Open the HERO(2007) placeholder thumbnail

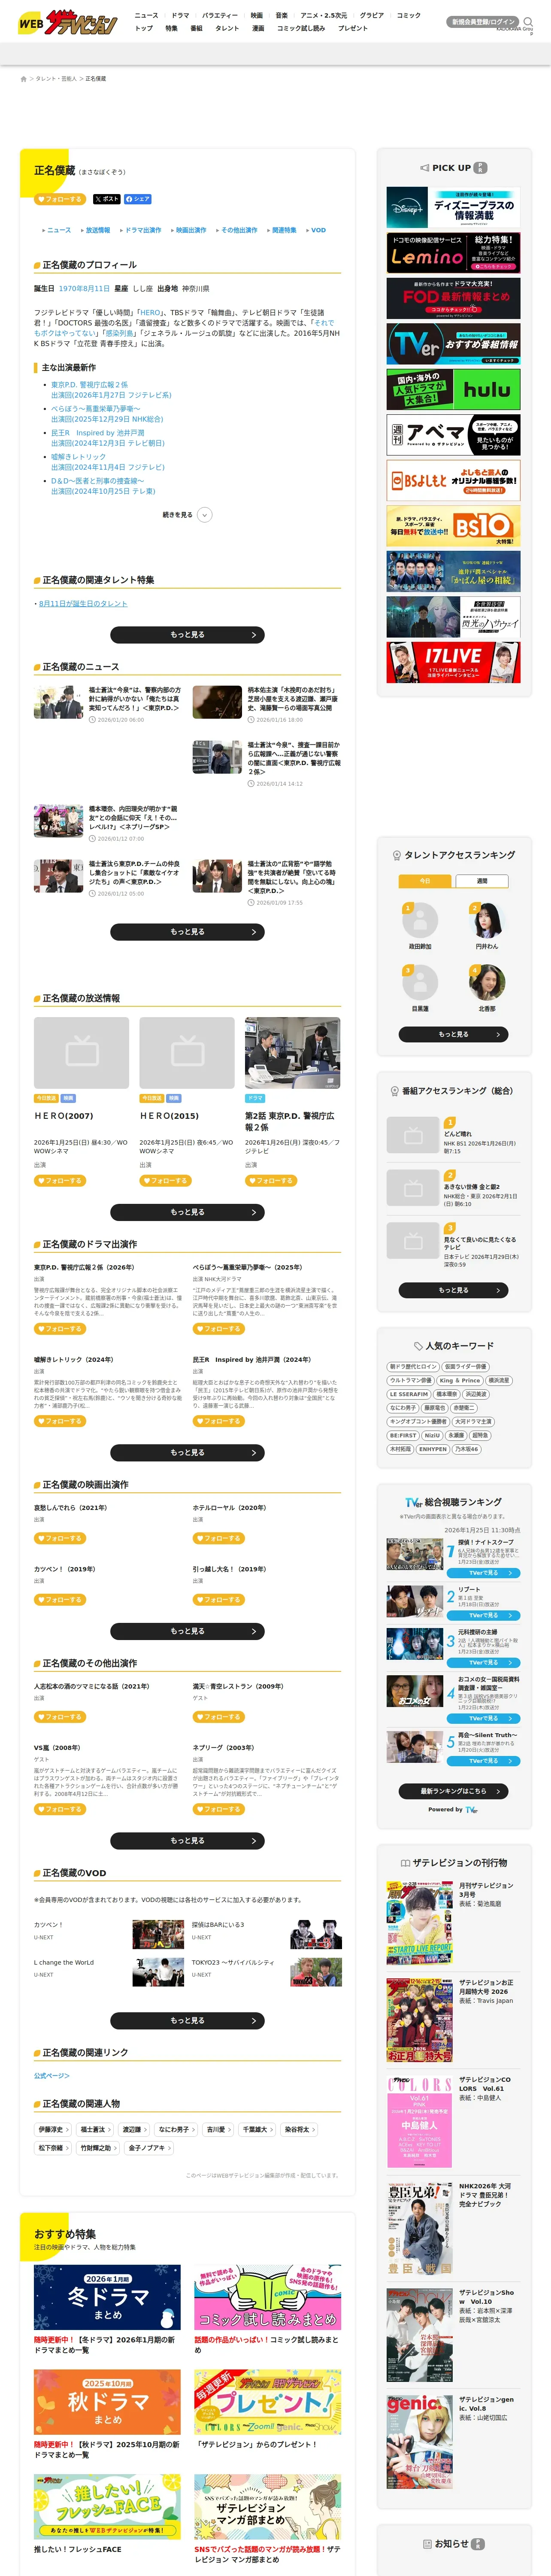[x=81, y=1053]
